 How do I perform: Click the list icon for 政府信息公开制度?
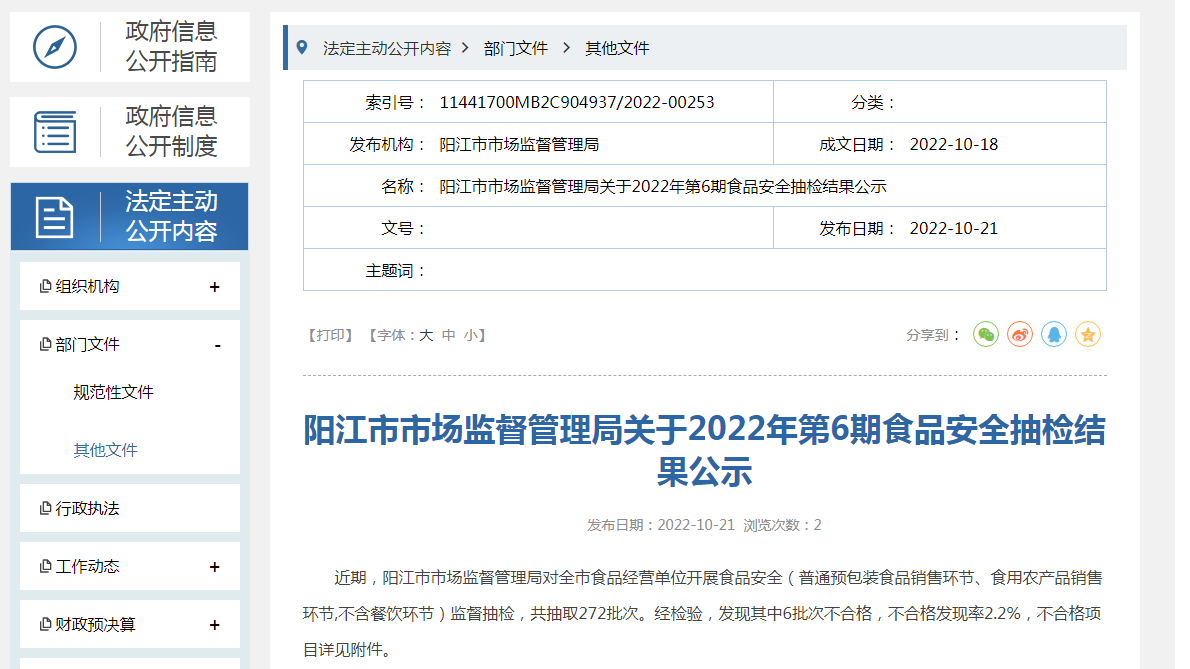pos(55,132)
